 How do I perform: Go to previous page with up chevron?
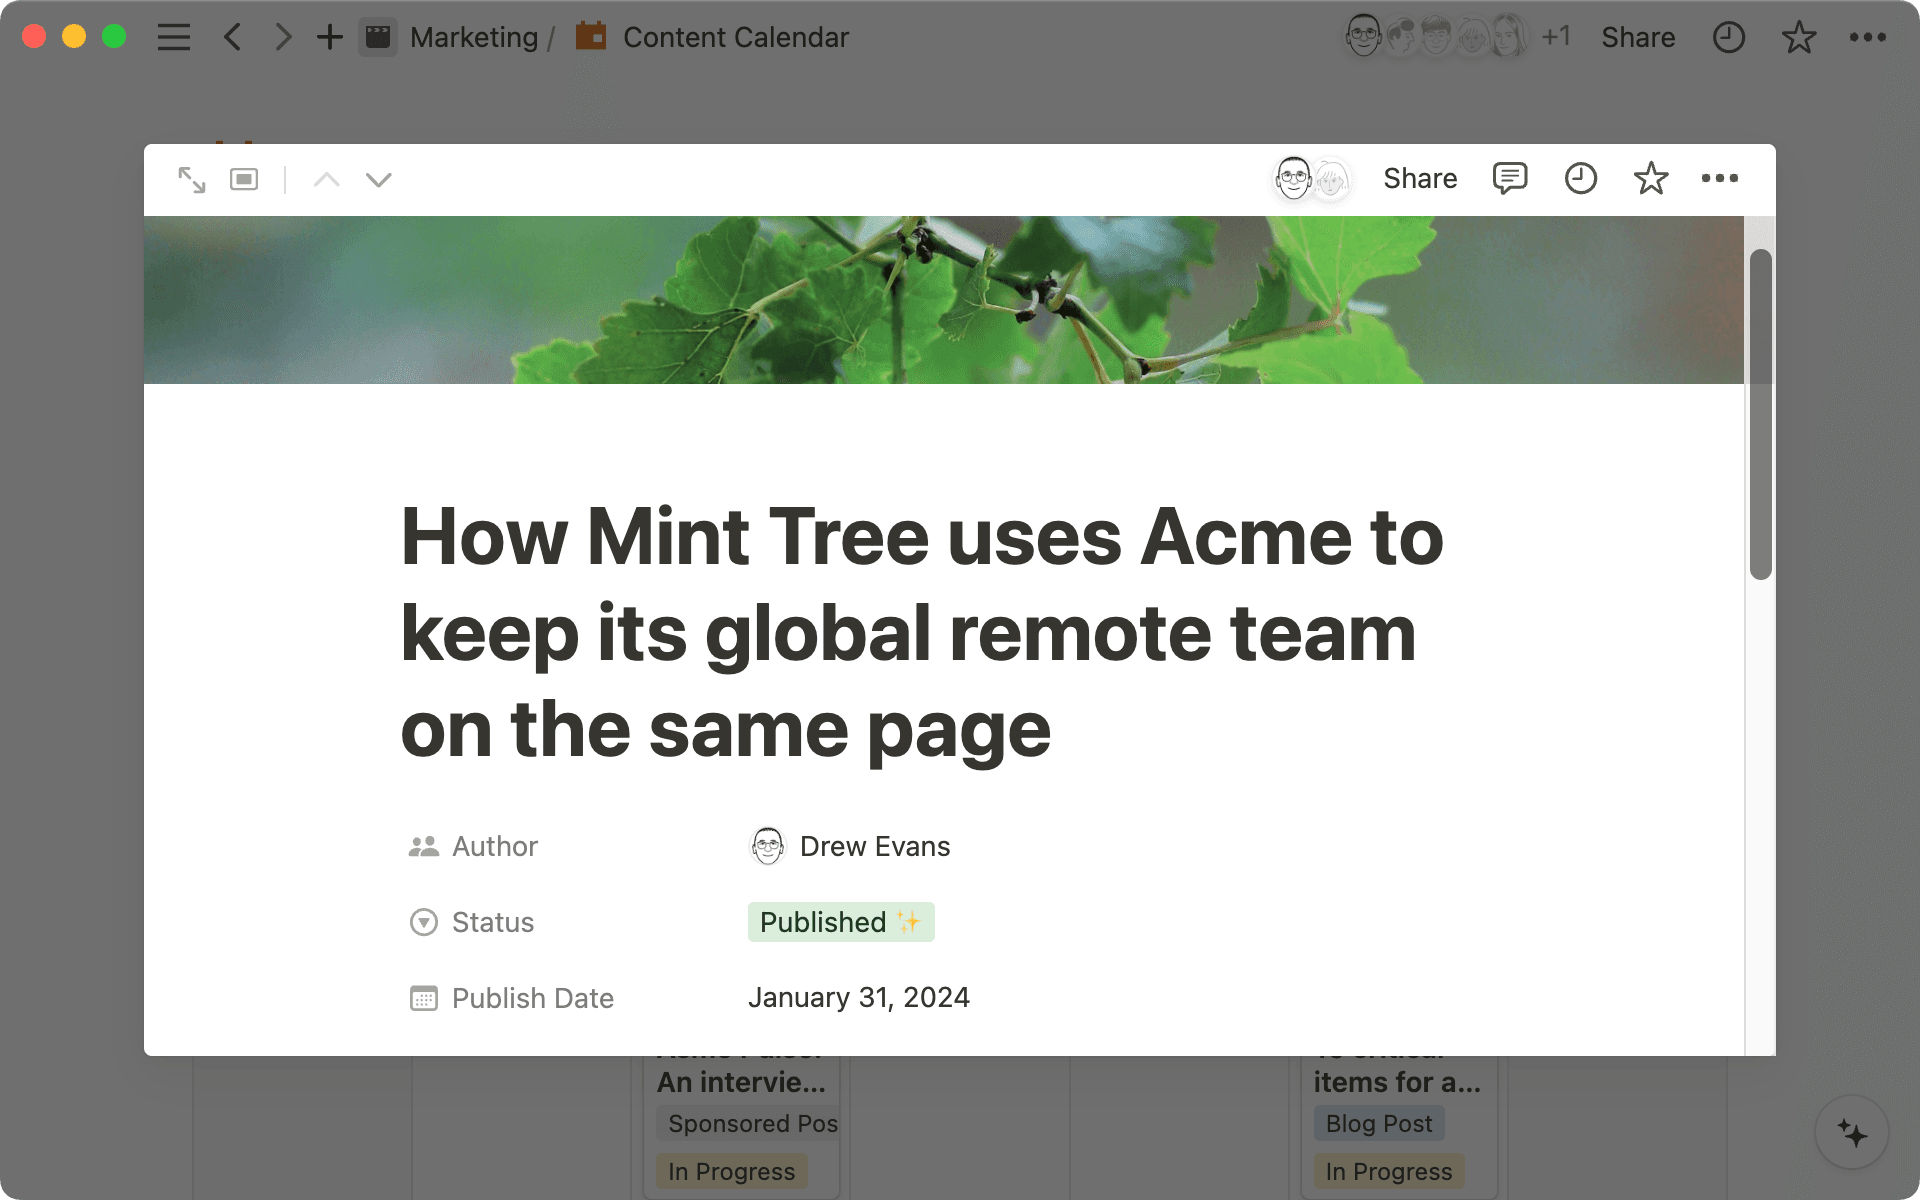(x=326, y=180)
